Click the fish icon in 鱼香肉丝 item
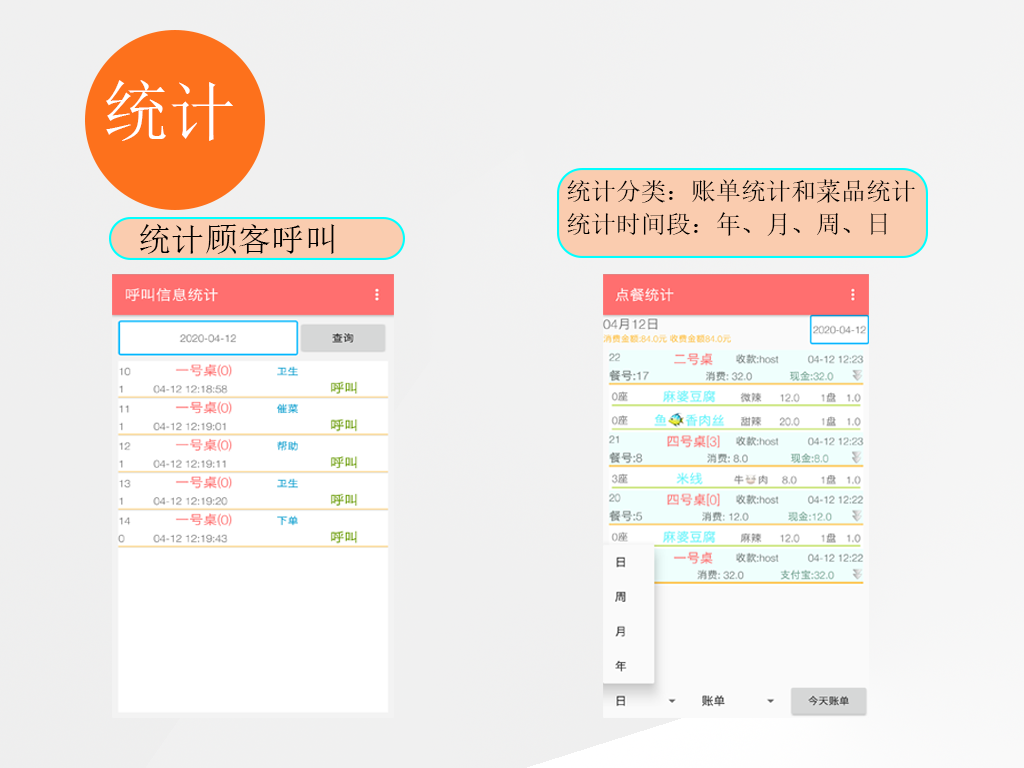This screenshot has height=768, width=1024. [676, 421]
